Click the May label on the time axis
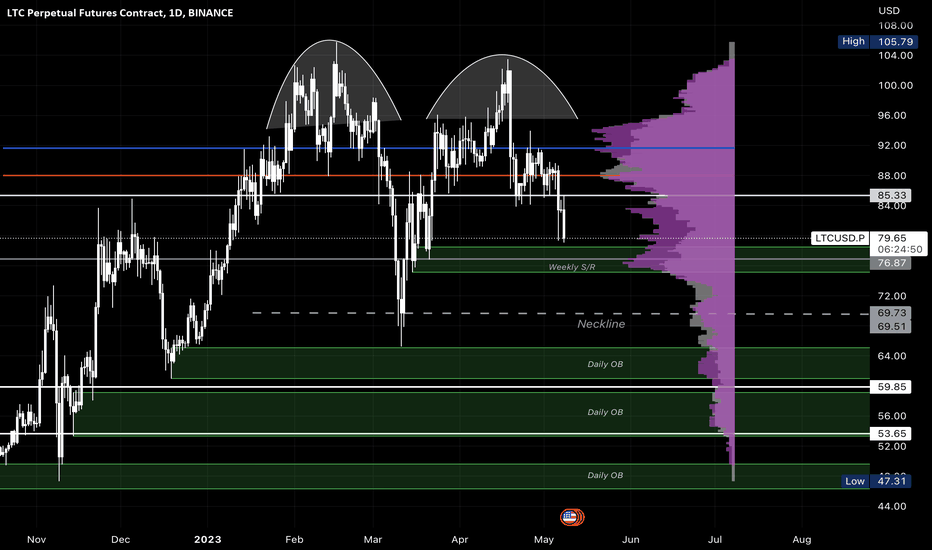Viewport: 932px width, 550px height. pos(544,540)
